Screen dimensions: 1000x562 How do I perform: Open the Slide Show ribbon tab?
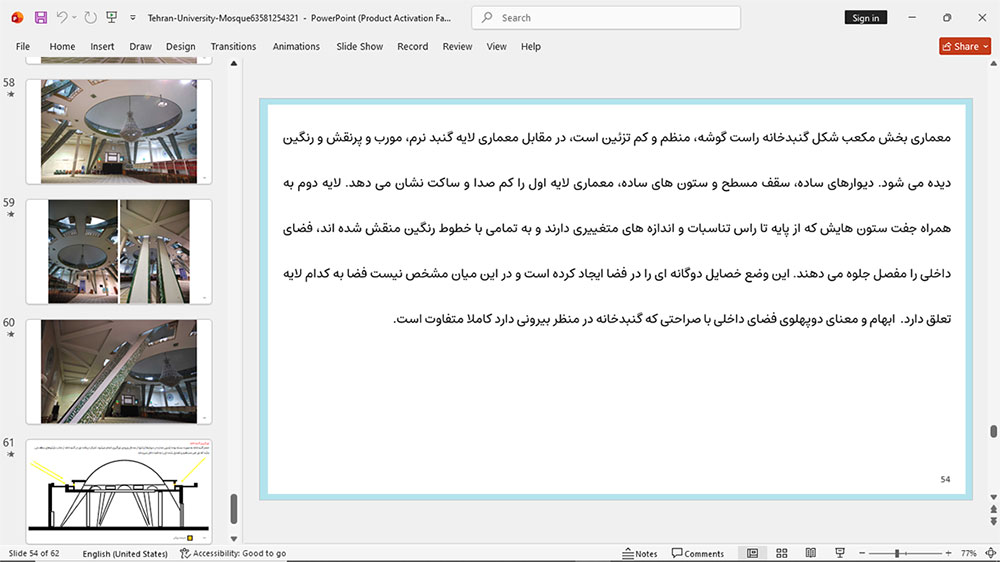point(360,47)
